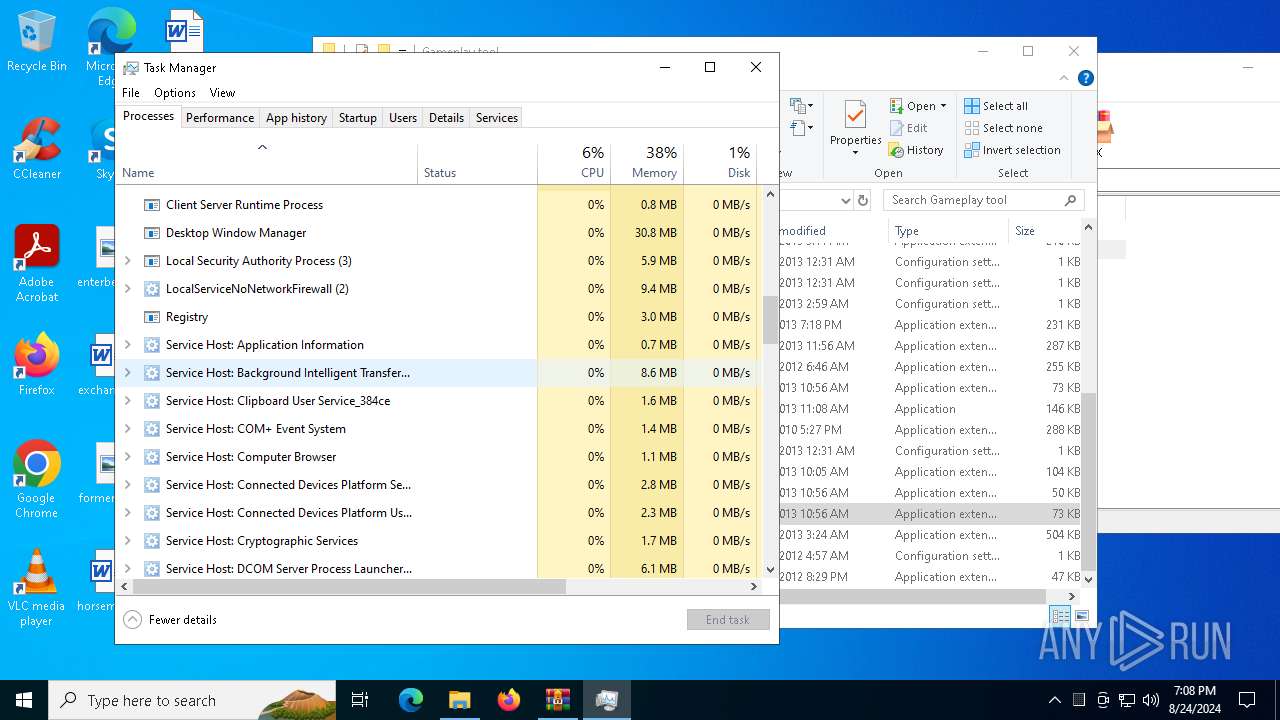Click the Client Server Runtime Process icon
This screenshot has width=1280, height=720.
point(152,205)
